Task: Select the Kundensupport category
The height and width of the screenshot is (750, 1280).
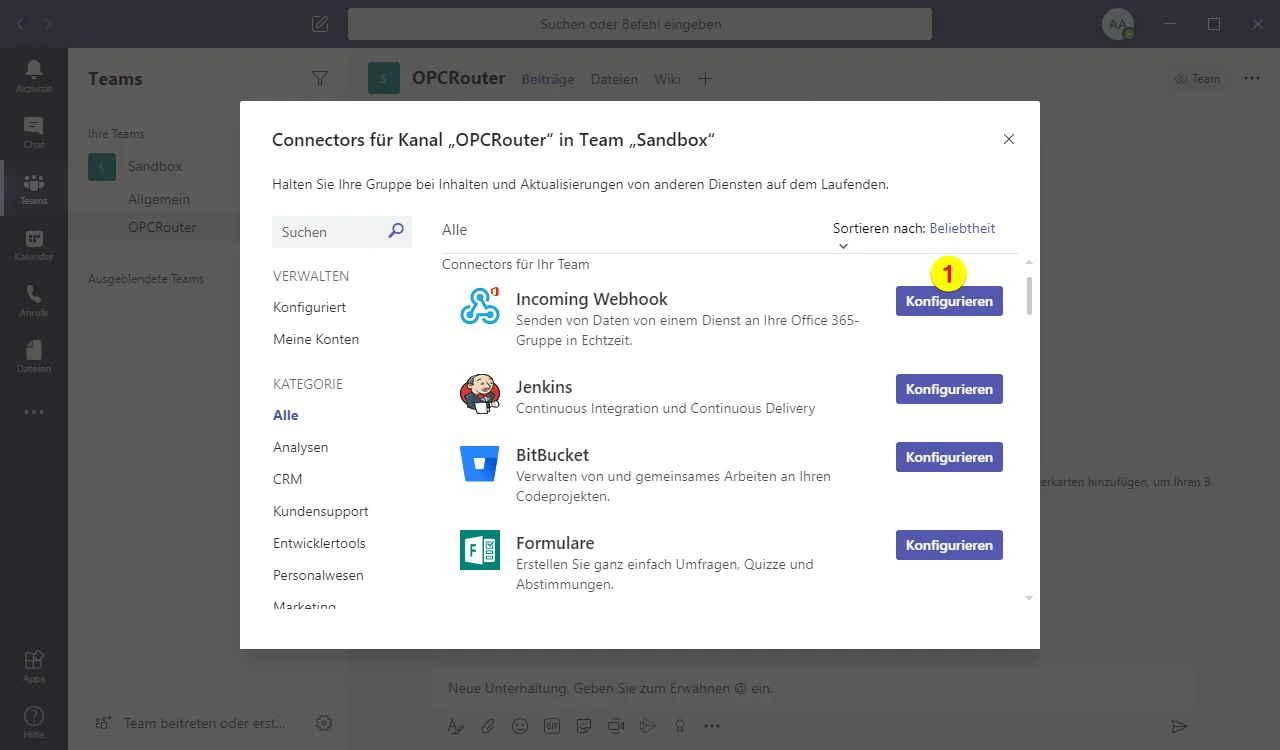Action: [321, 511]
